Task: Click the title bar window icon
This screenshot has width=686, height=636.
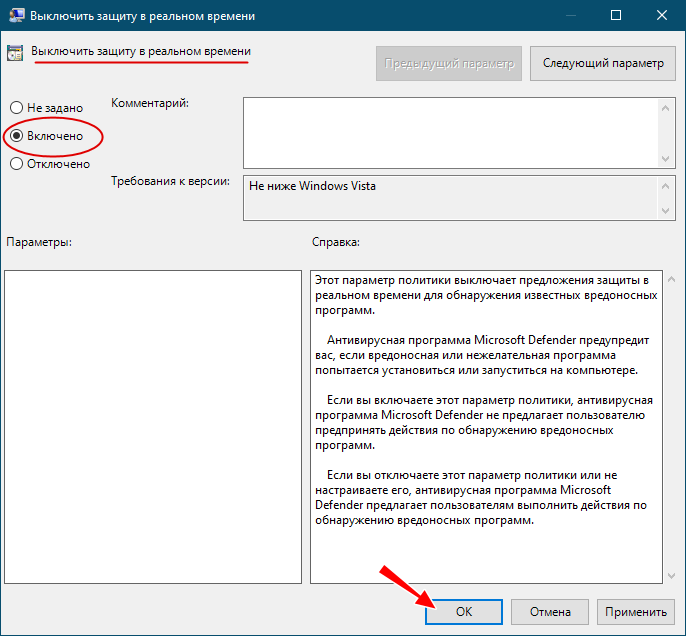Action: (x=17, y=15)
